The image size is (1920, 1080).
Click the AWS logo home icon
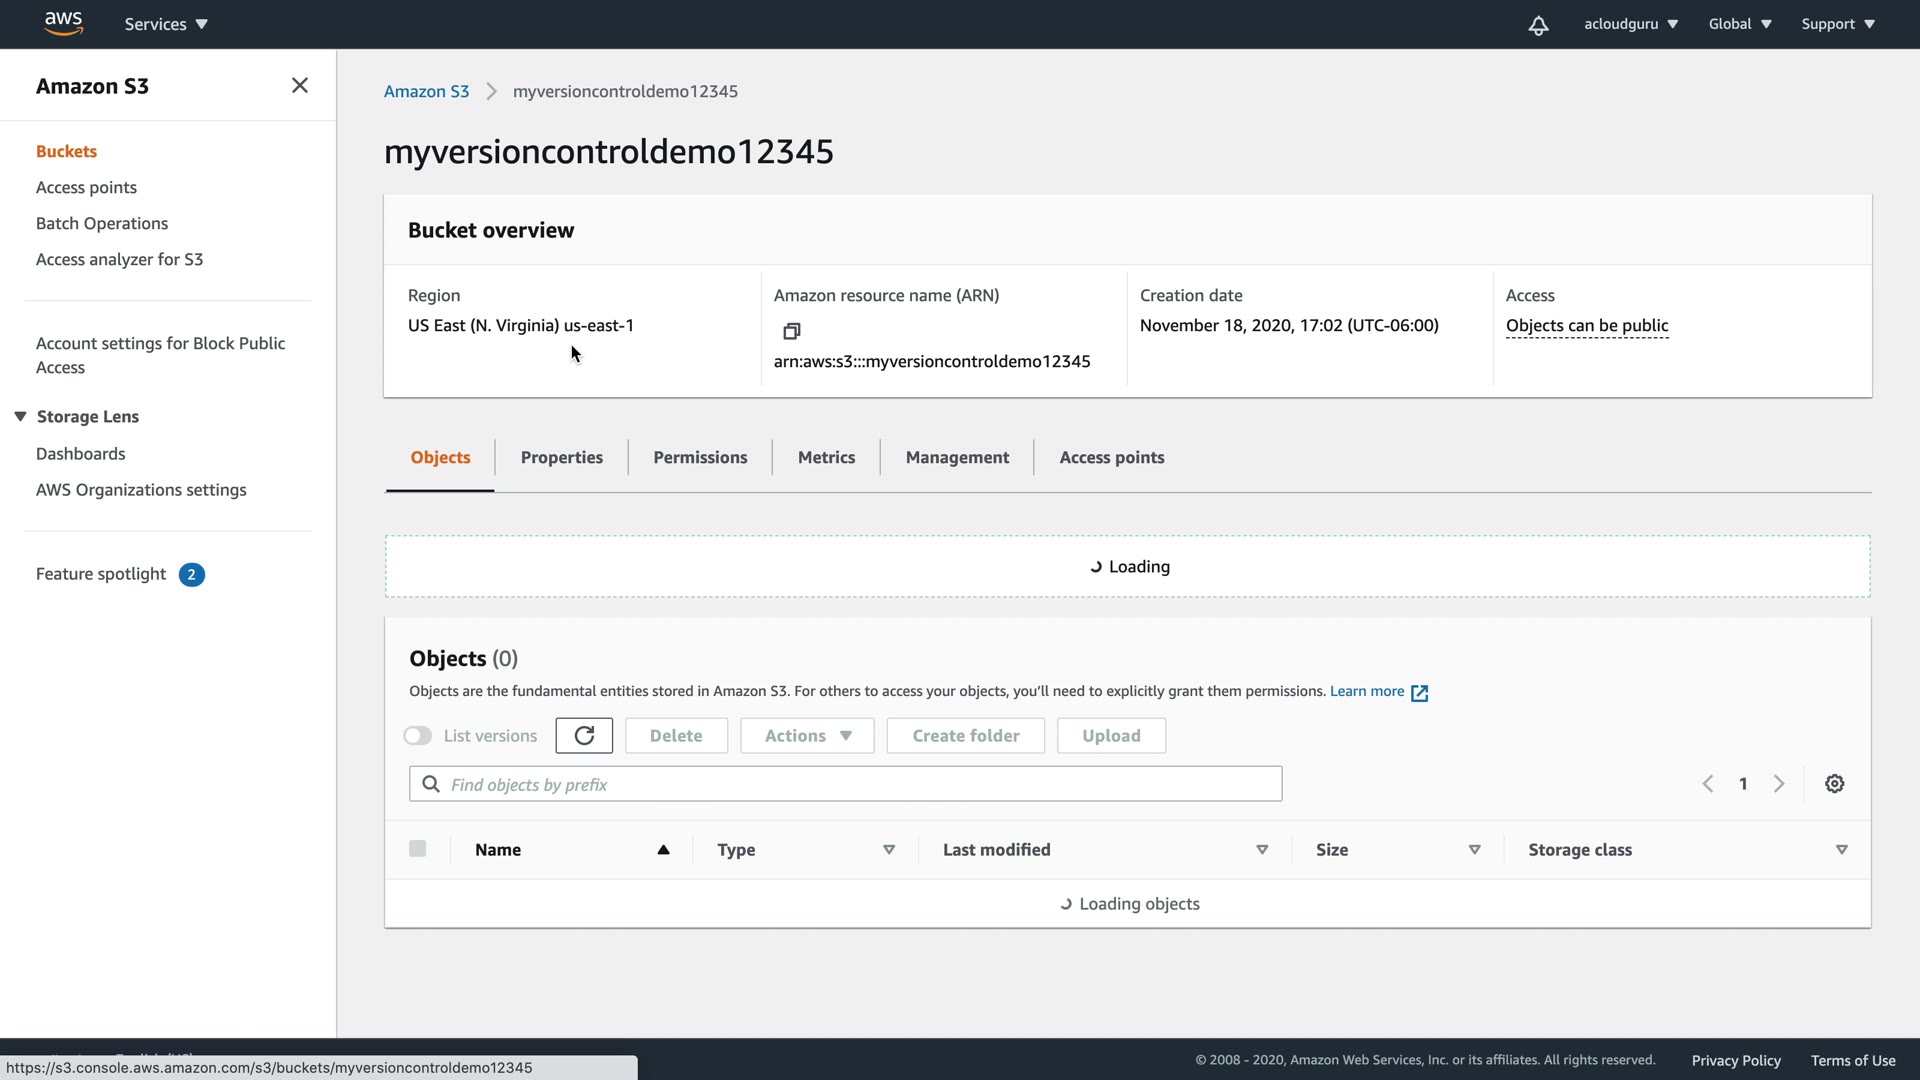coord(63,23)
